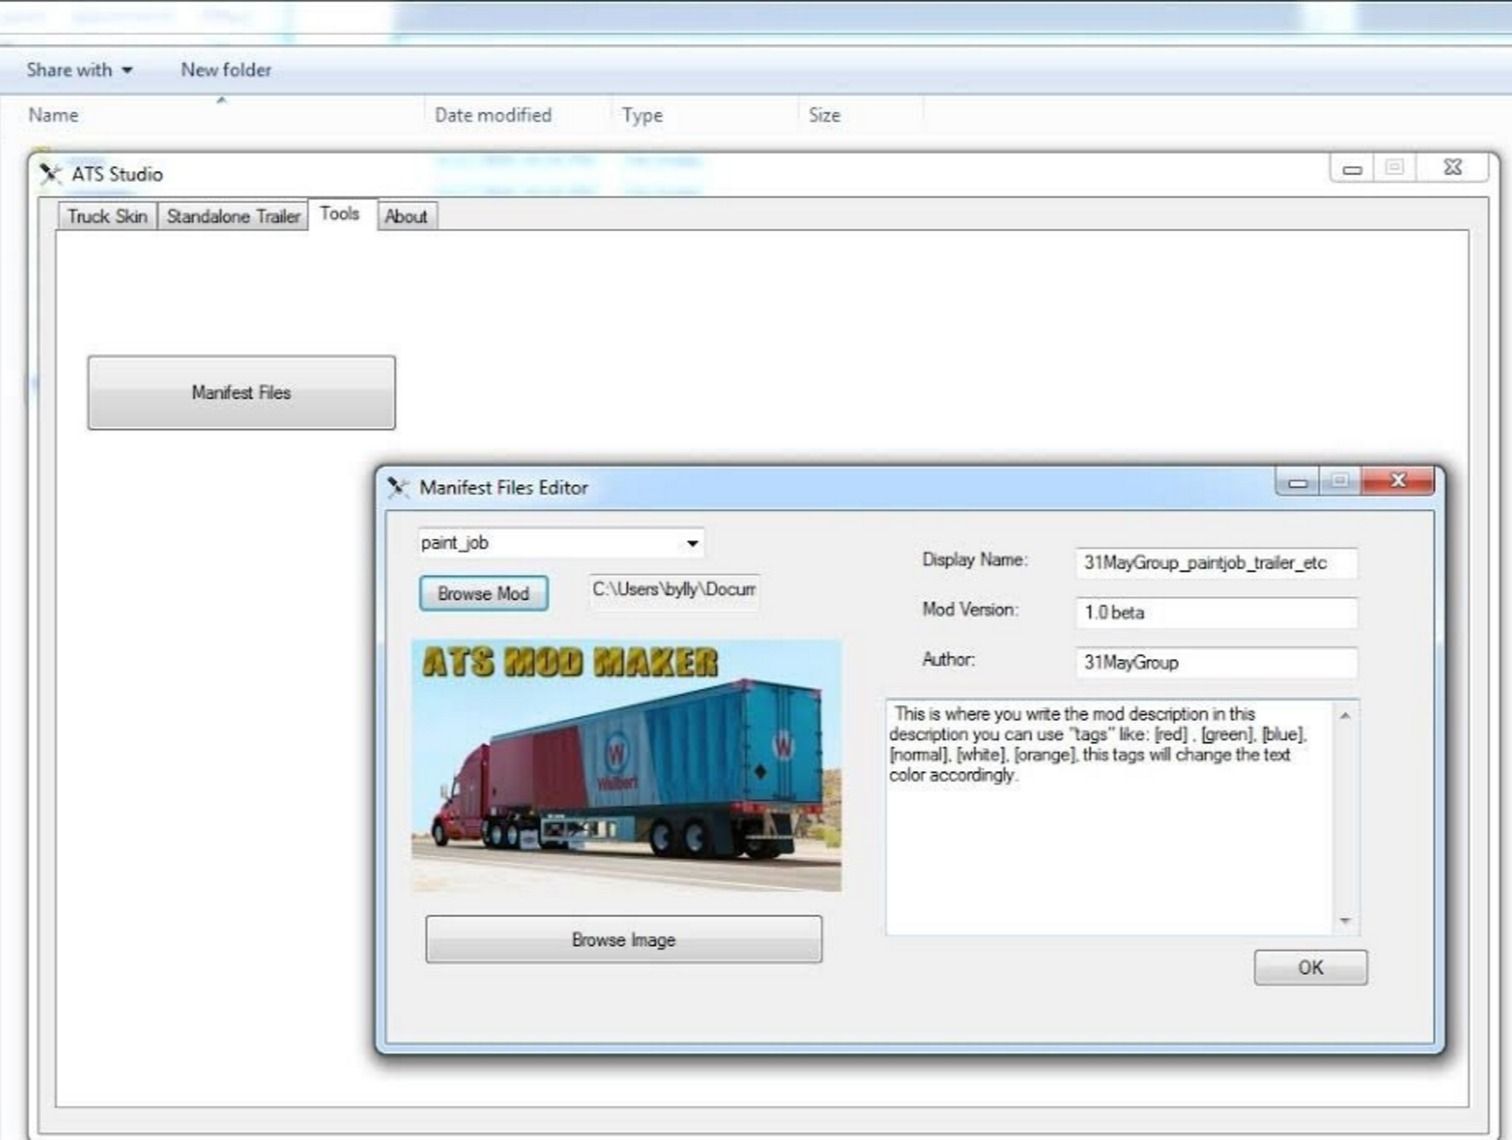Close the Manifest Files Editor dialog

(x=1397, y=481)
